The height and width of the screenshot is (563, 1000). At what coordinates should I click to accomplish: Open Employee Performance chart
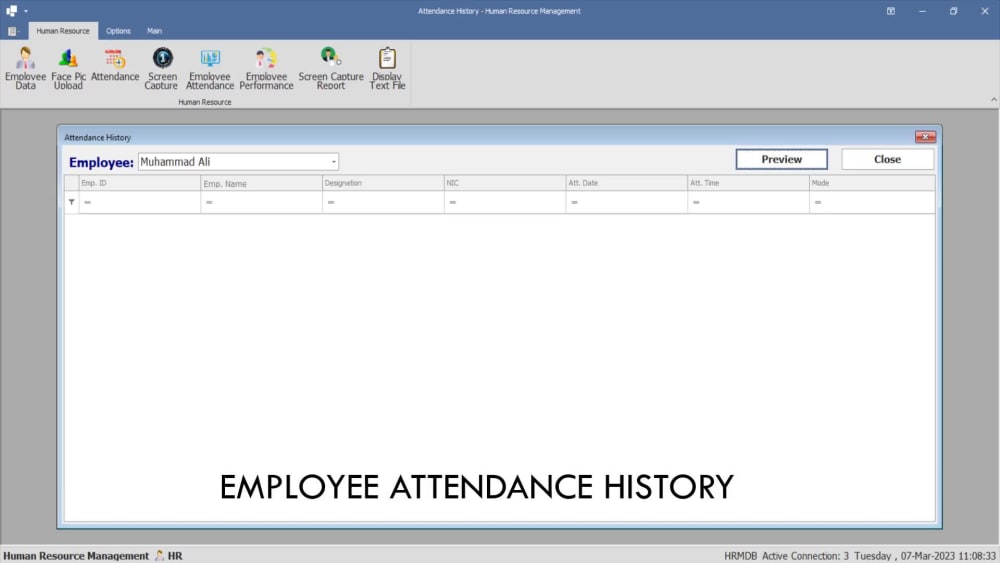267,68
